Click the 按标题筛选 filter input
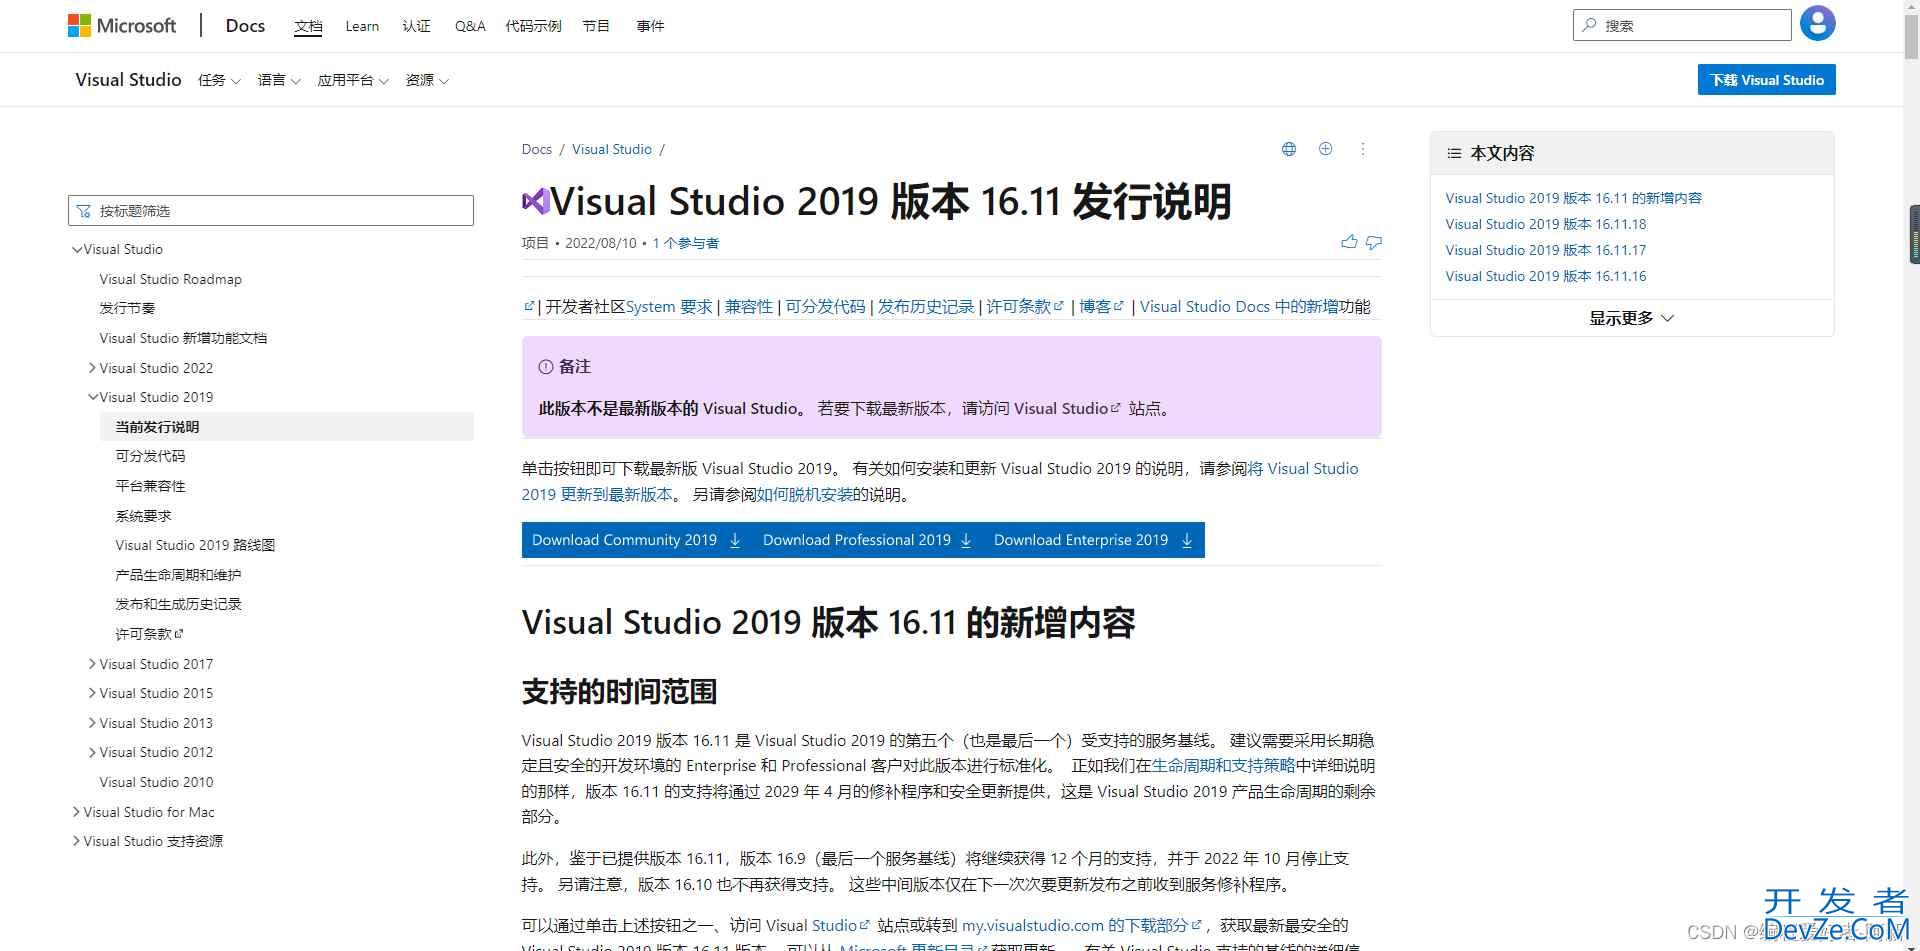 [x=271, y=210]
